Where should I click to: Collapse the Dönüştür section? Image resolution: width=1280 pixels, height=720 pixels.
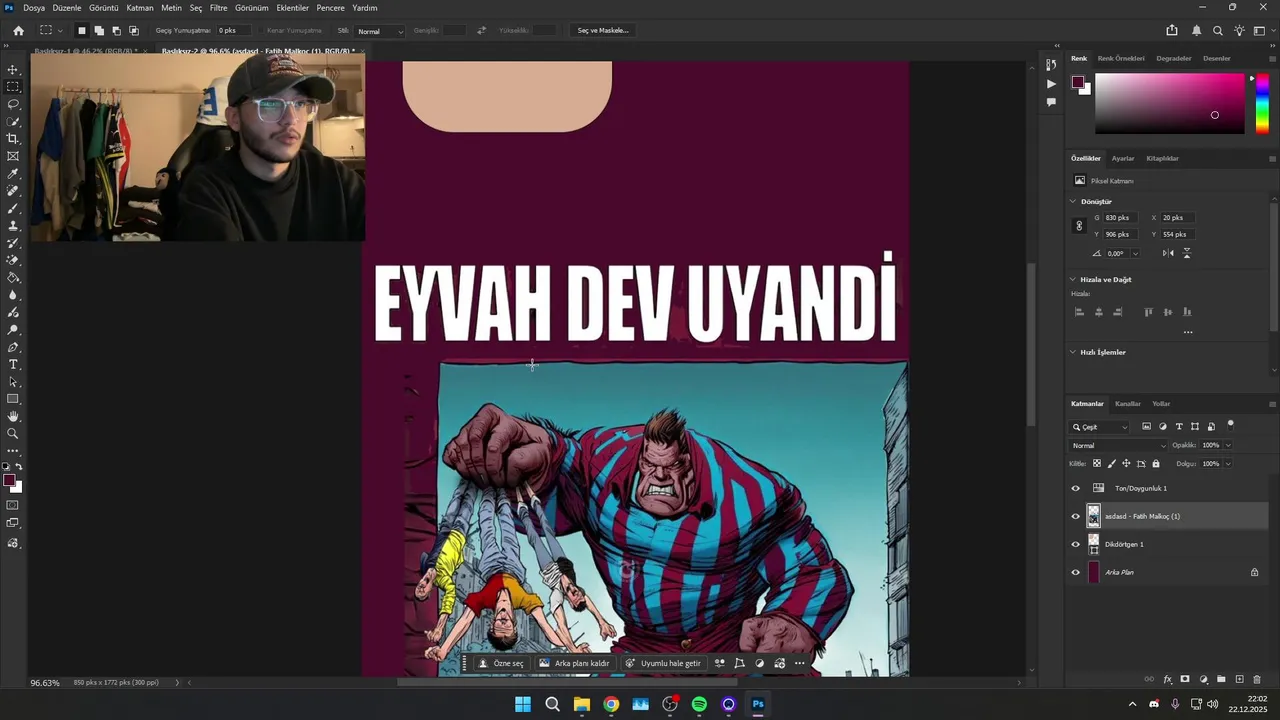pos(1073,201)
